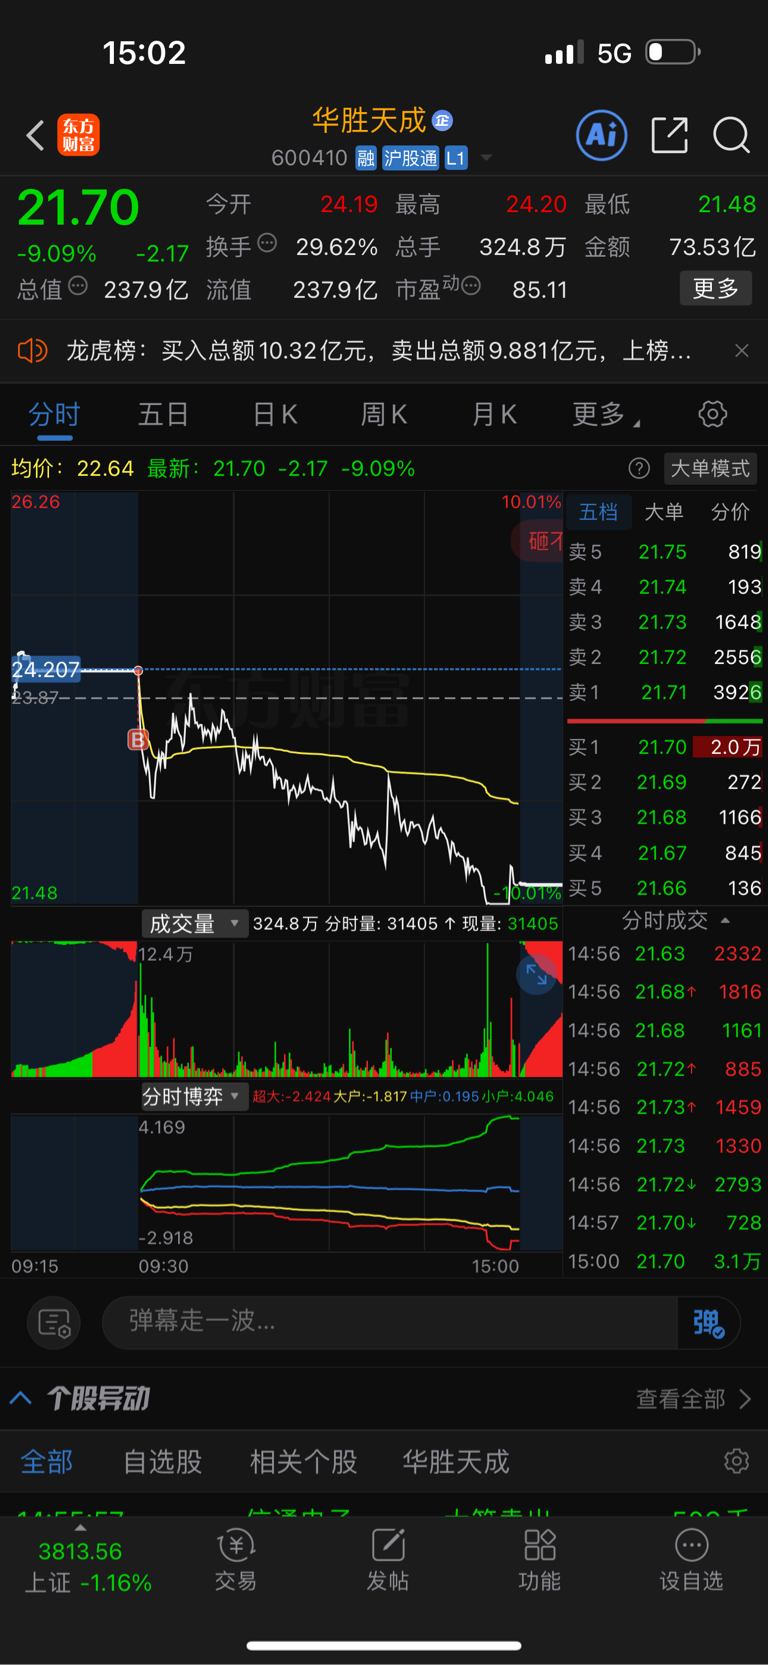Switch to the 日K chart tab
Image resolution: width=768 pixels, height=1665 pixels.
(275, 414)
